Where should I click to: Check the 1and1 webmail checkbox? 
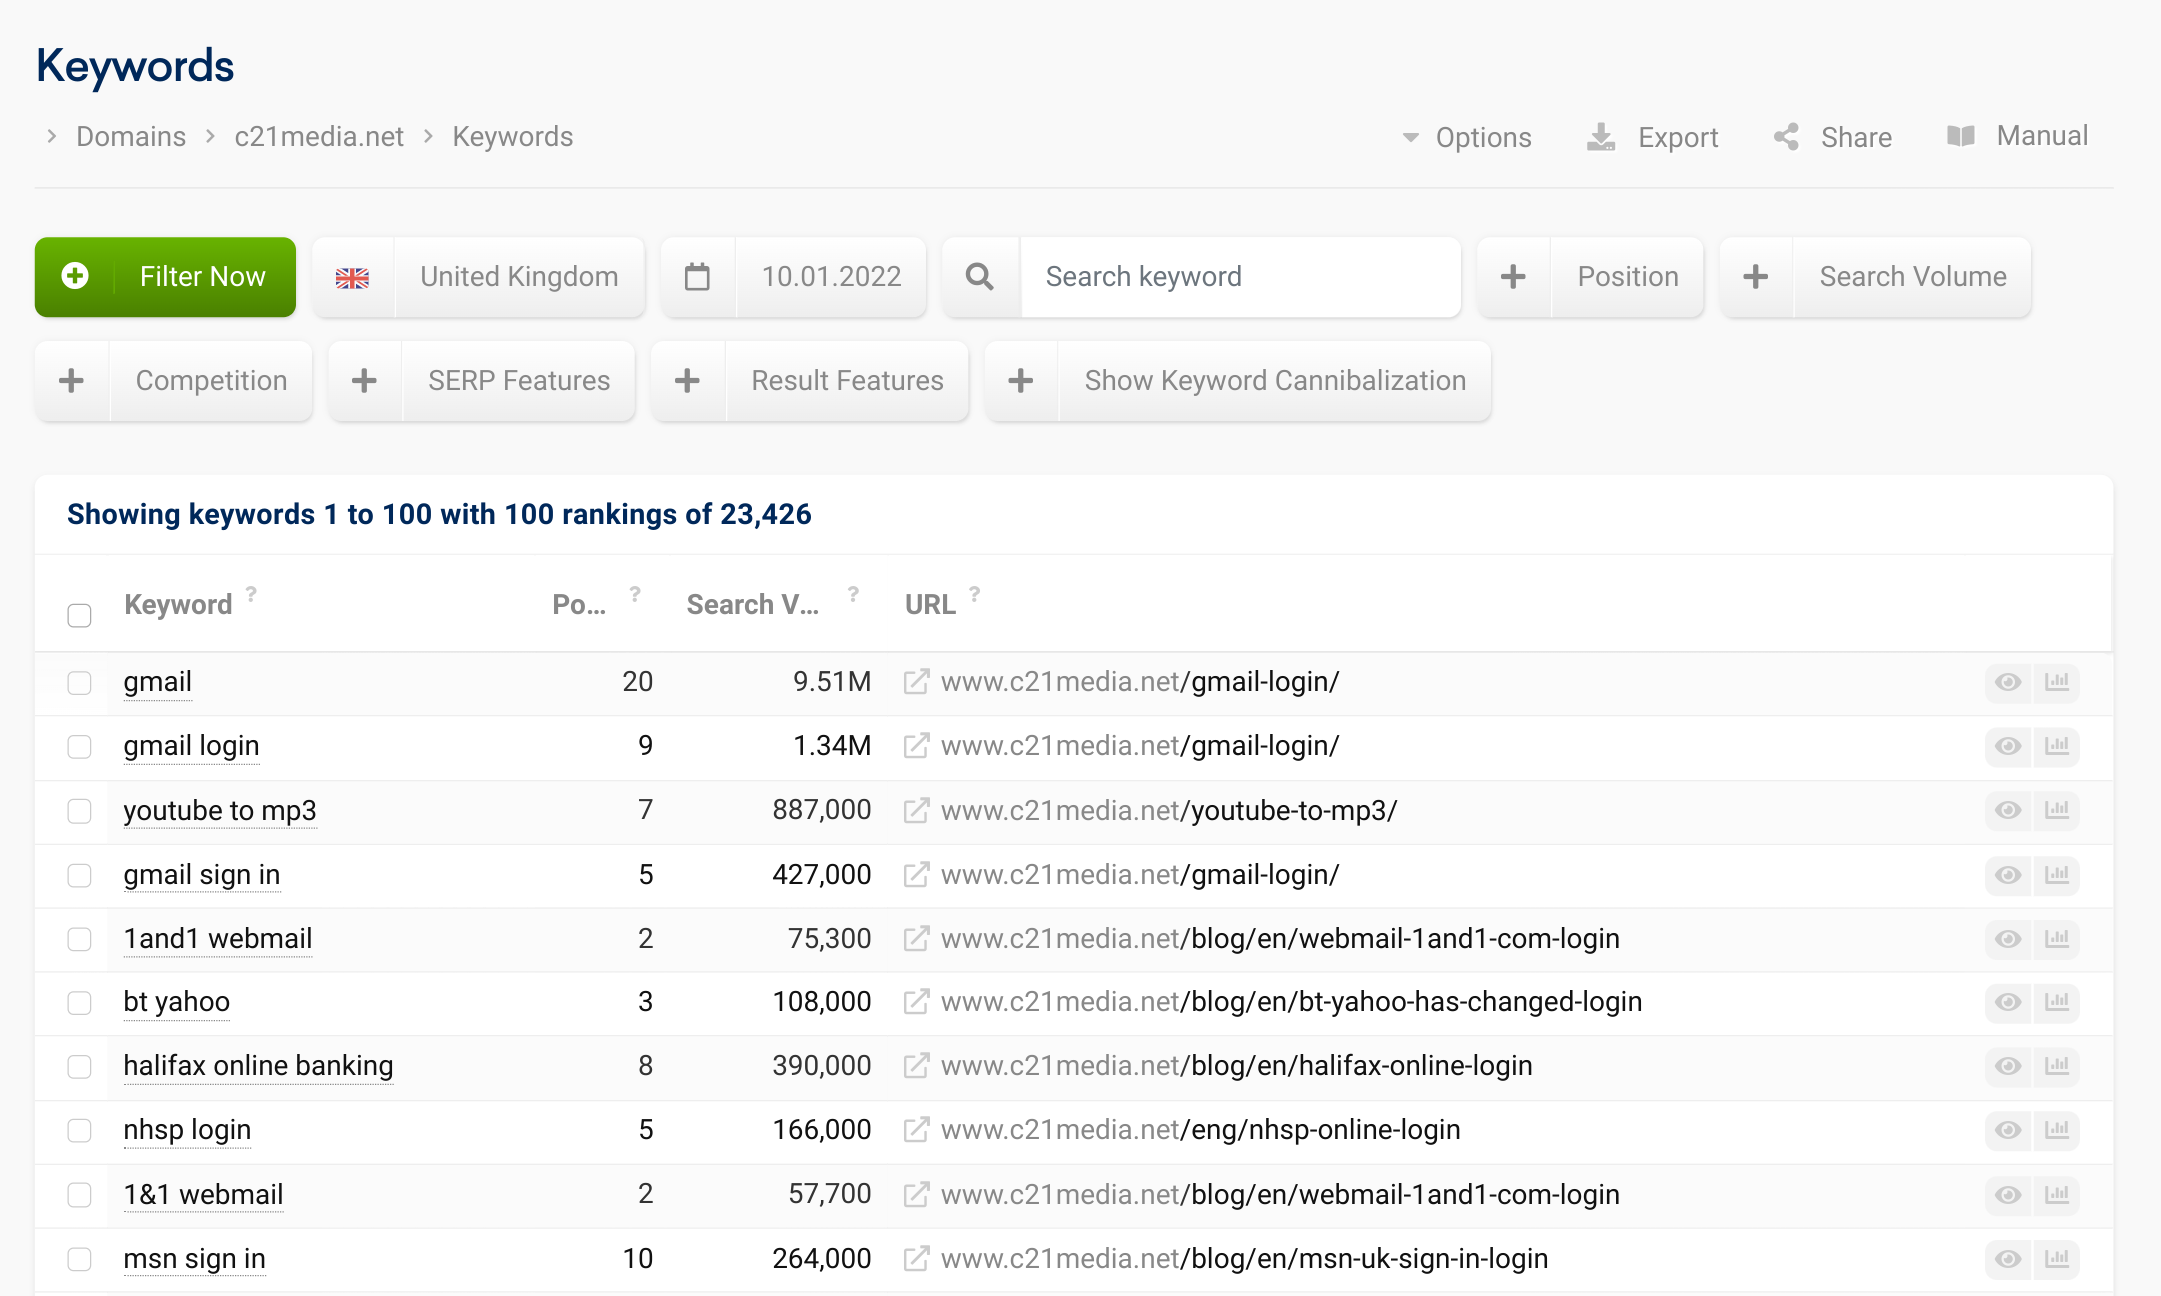79,940
